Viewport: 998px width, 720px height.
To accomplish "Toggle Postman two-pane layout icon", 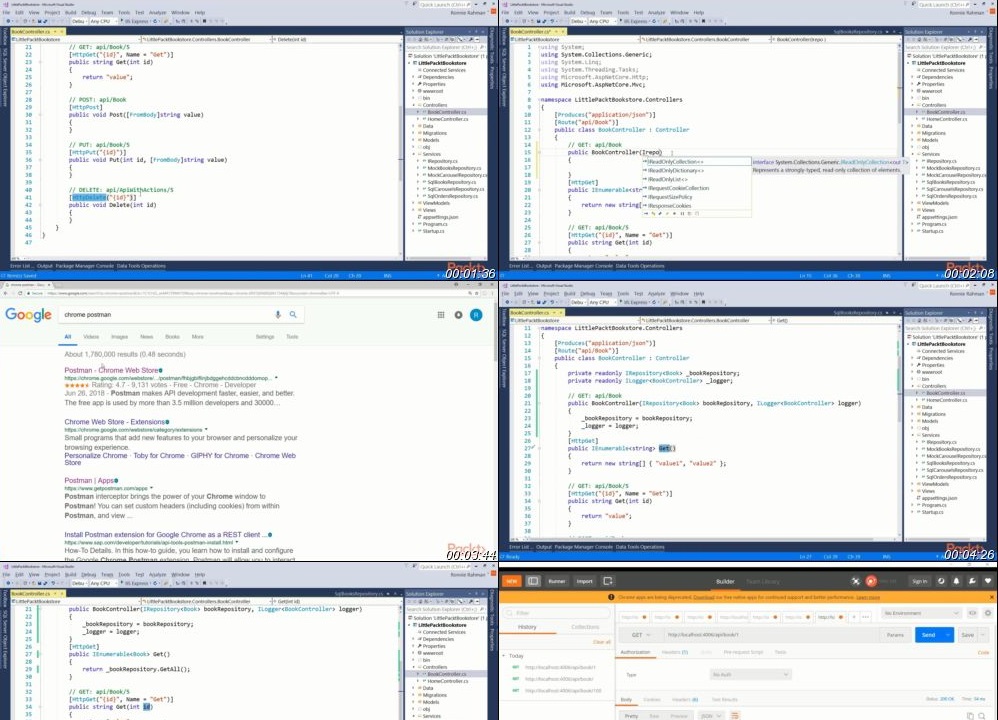I will coord(533,581).
